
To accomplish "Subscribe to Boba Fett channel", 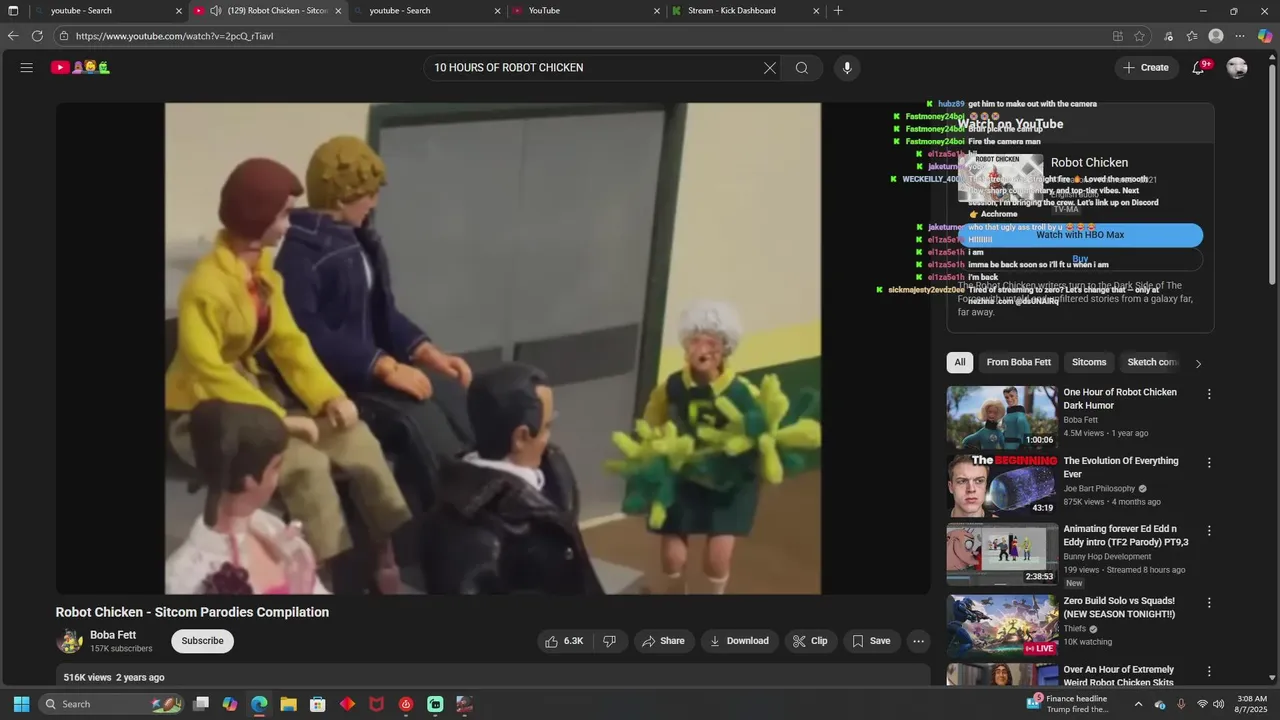I will click(x=202, y=641).
